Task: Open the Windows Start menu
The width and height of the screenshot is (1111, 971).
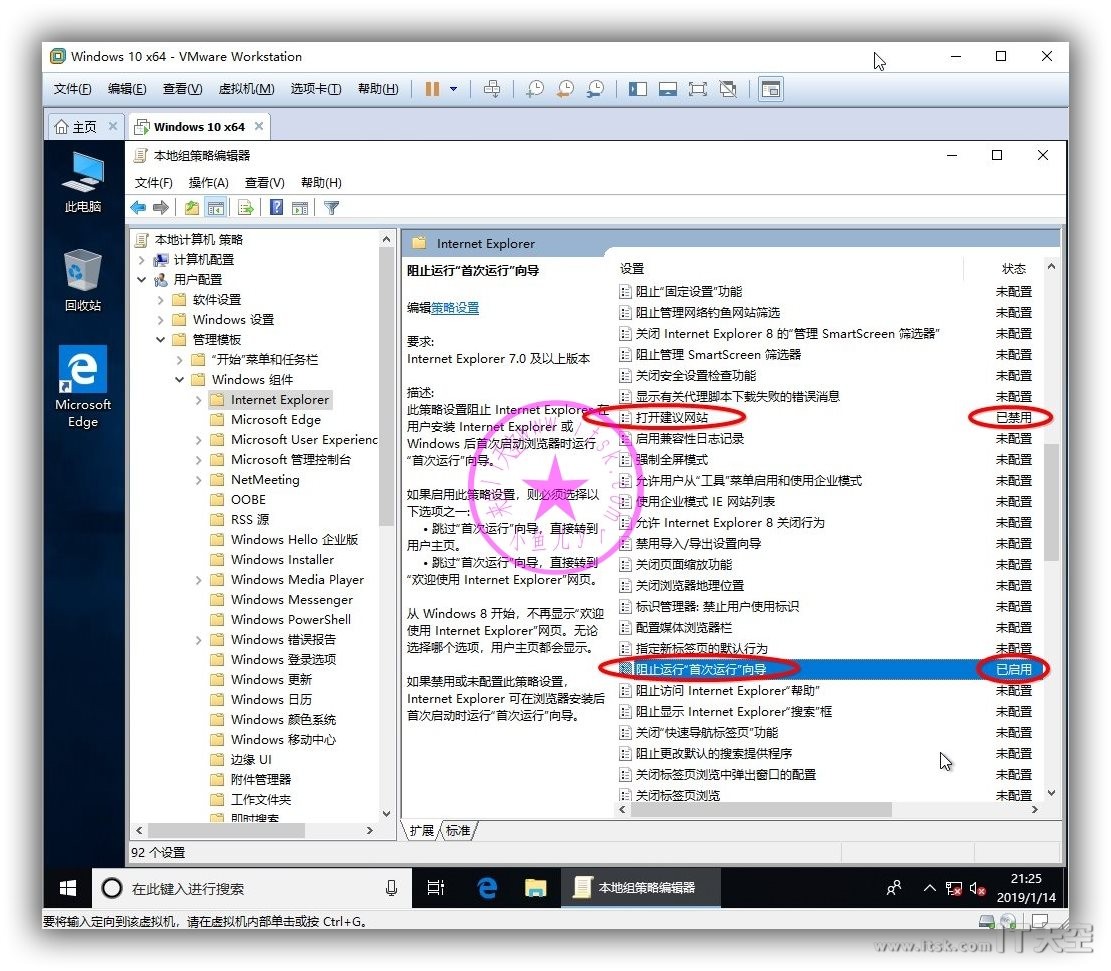Action: point(68,888)
